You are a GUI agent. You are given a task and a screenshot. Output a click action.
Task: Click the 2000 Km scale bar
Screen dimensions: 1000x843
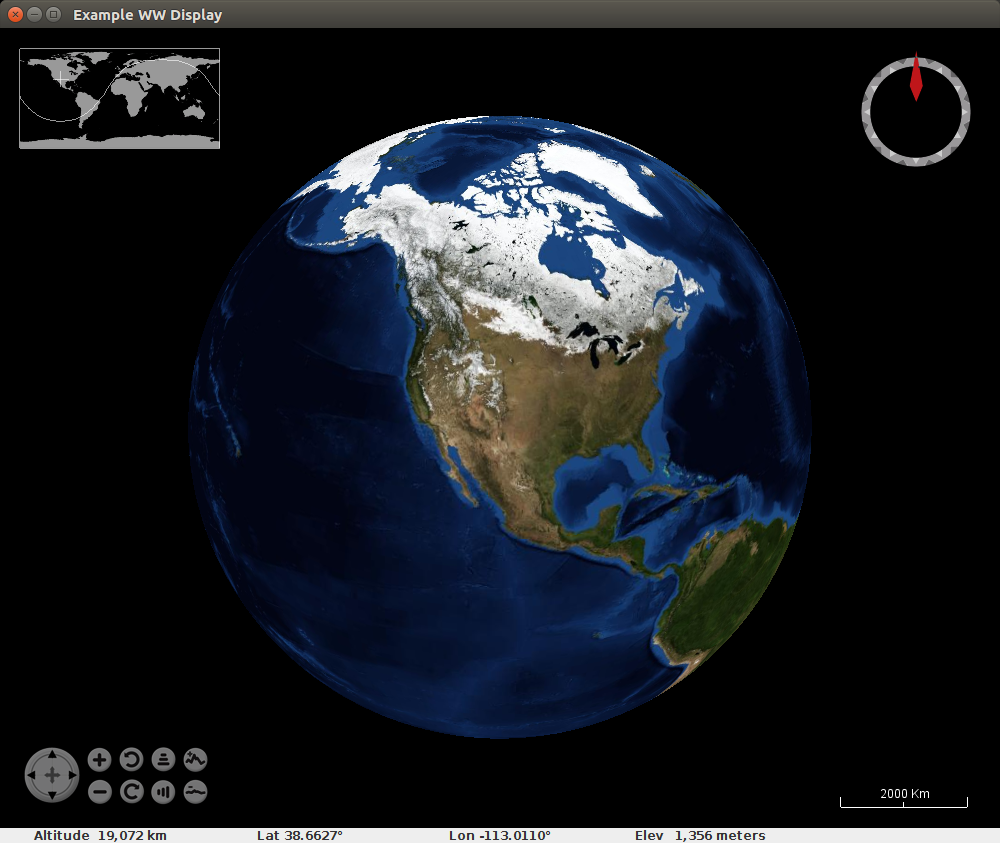click(x=904, y=798)
